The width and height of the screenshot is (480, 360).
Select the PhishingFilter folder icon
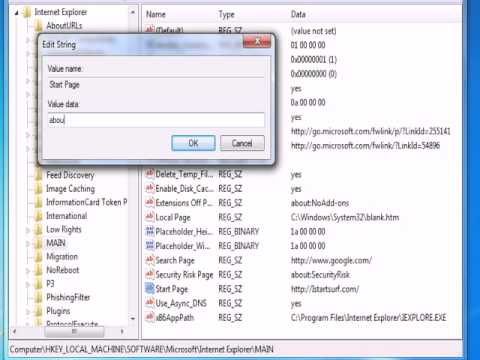tap(39, 297)
